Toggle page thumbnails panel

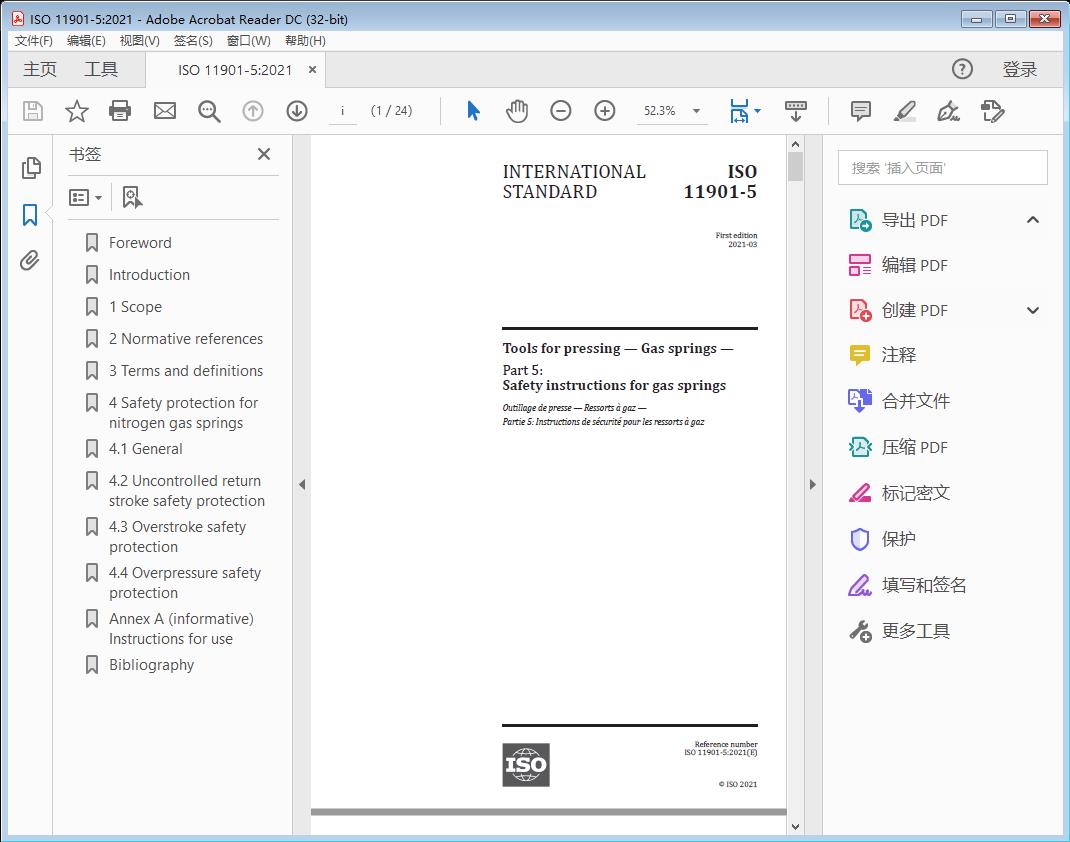30,168
